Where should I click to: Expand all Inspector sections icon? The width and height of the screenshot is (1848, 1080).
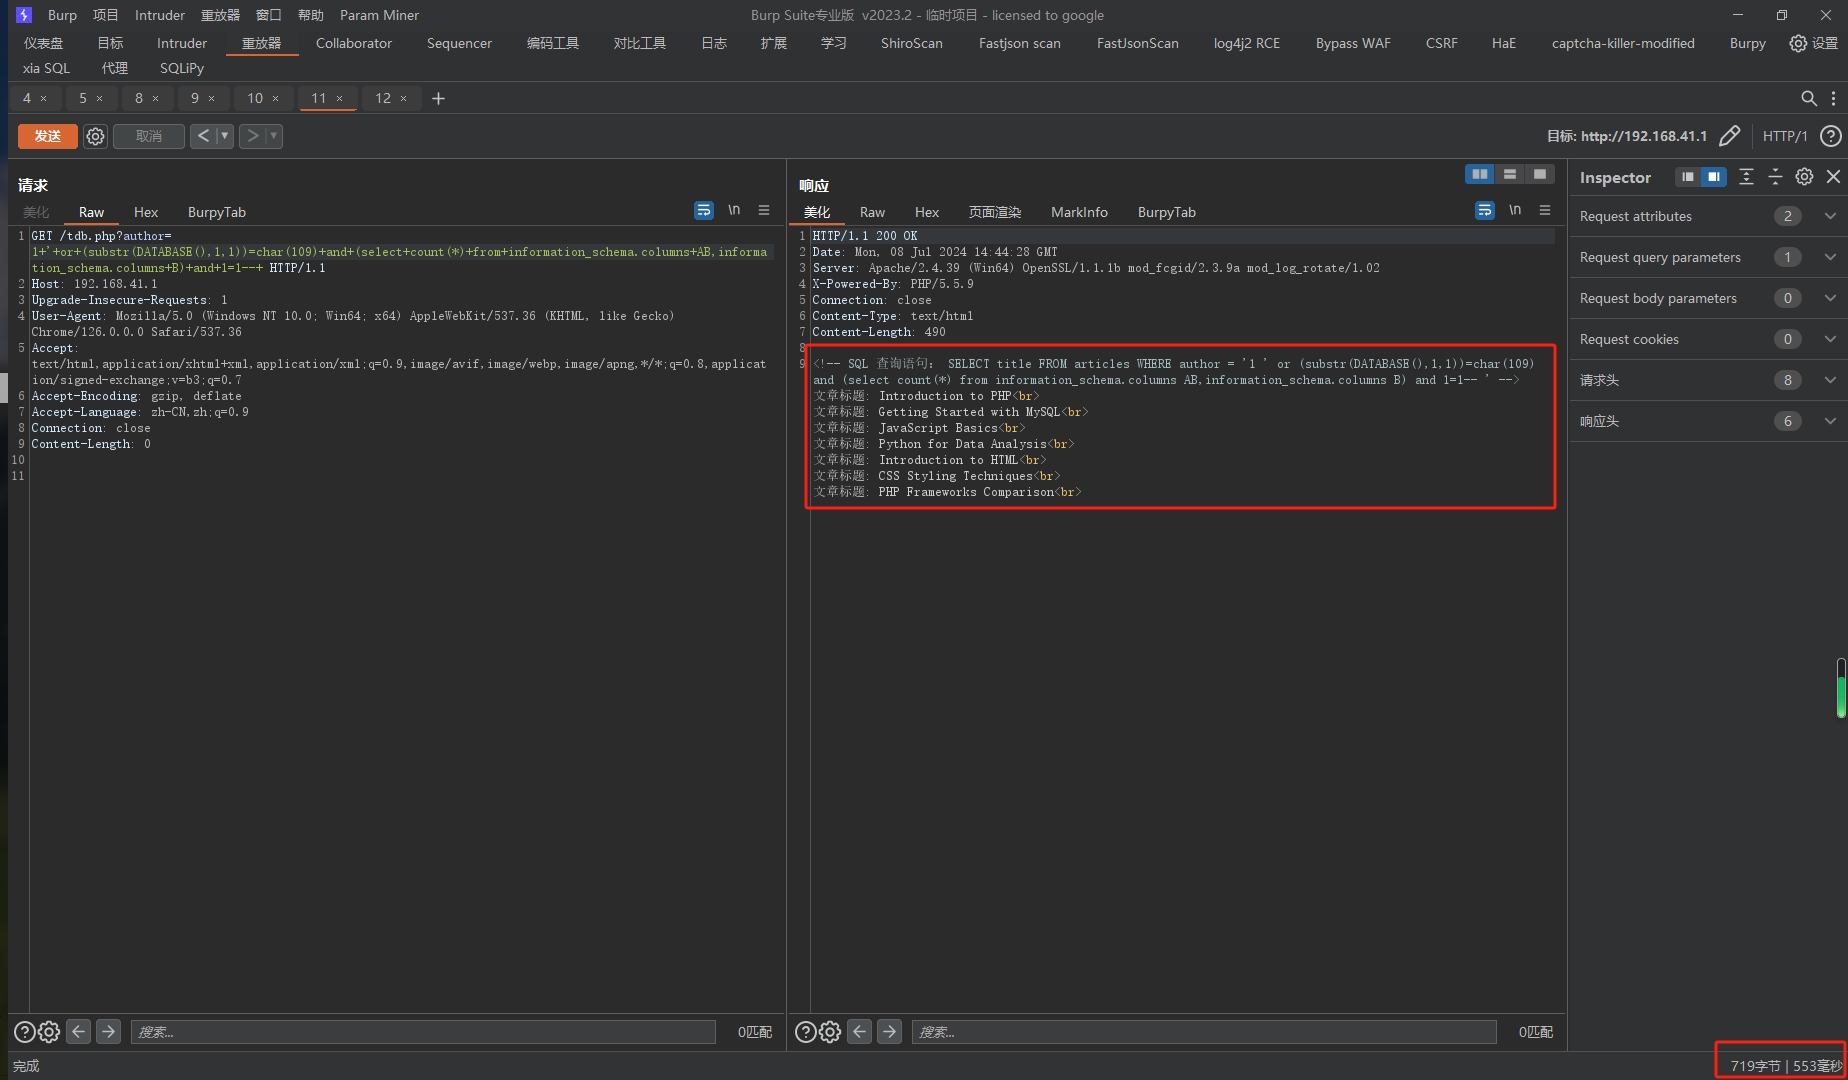point(1746,177)
